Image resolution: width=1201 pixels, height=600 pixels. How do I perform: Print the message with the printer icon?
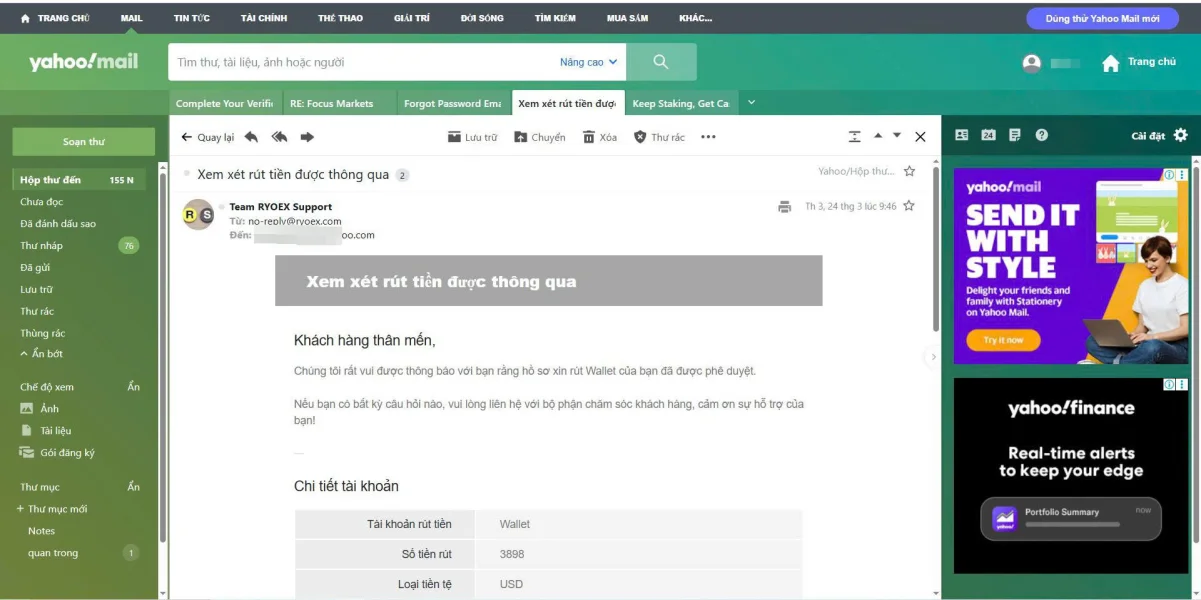[784, 207]
